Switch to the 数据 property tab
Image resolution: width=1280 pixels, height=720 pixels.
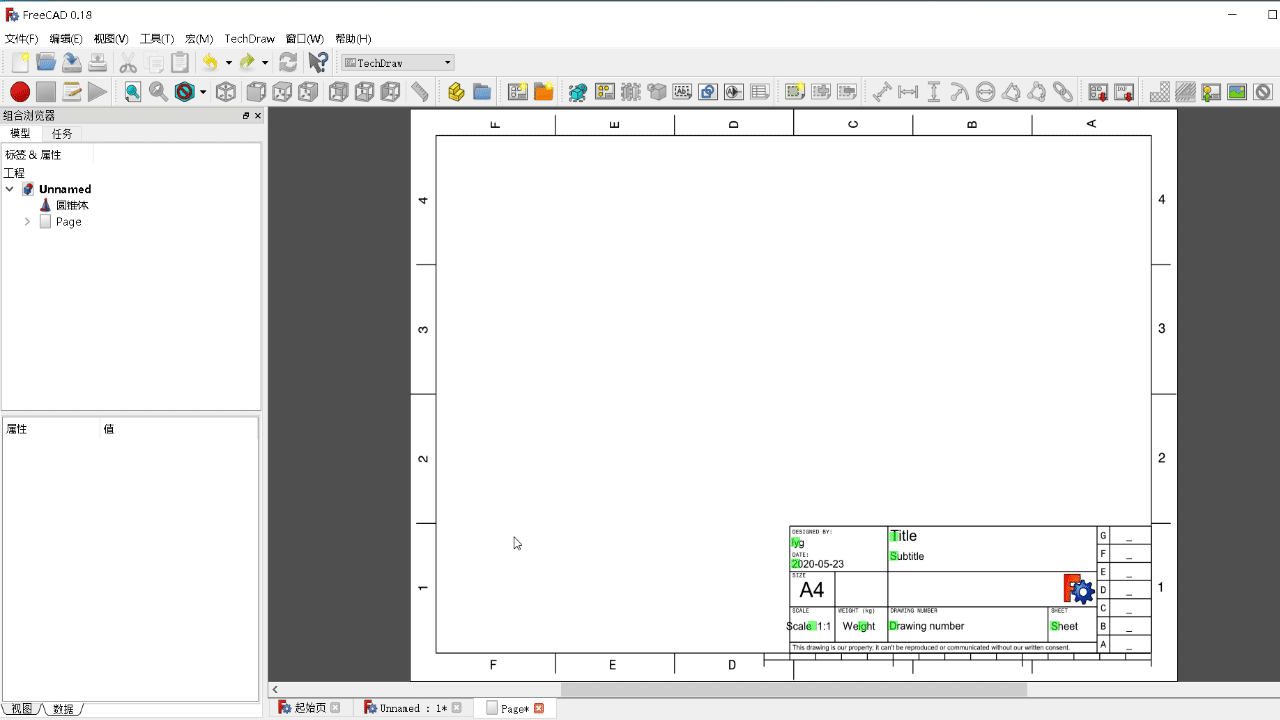click(62, 708)
